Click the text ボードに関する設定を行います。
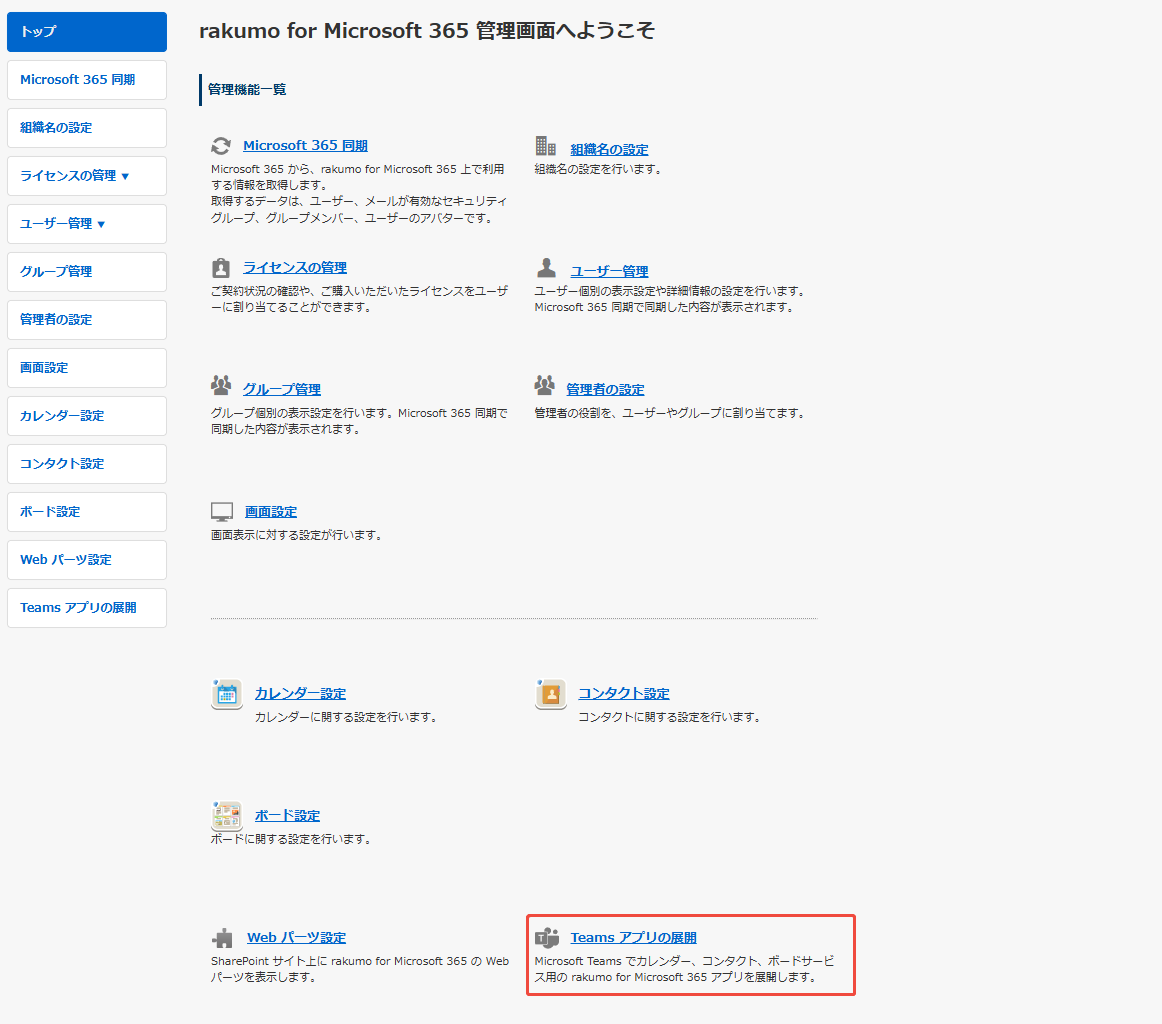The height and width of the screenshot is (1024, 1162). coord(293,840)
